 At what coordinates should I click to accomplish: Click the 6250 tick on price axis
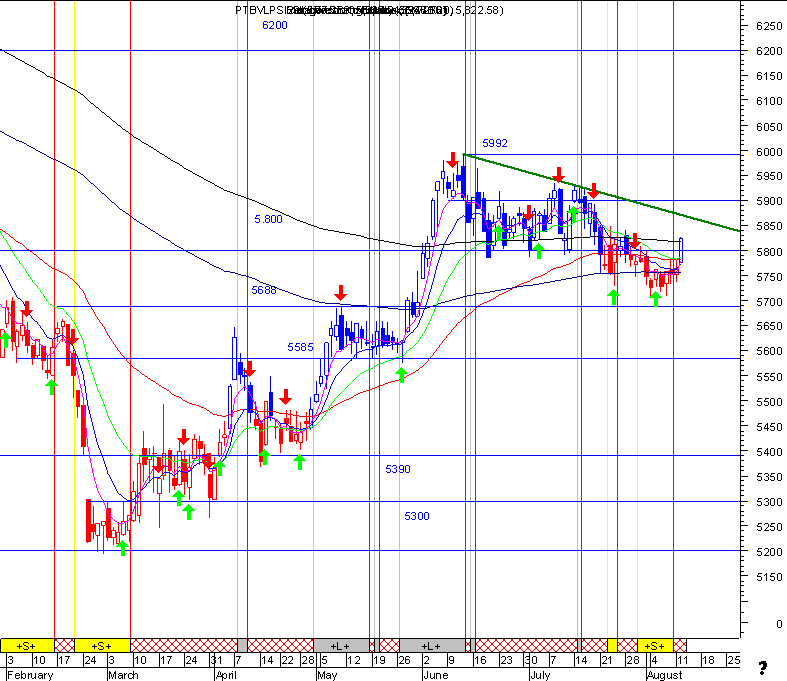tap(769, 26)
